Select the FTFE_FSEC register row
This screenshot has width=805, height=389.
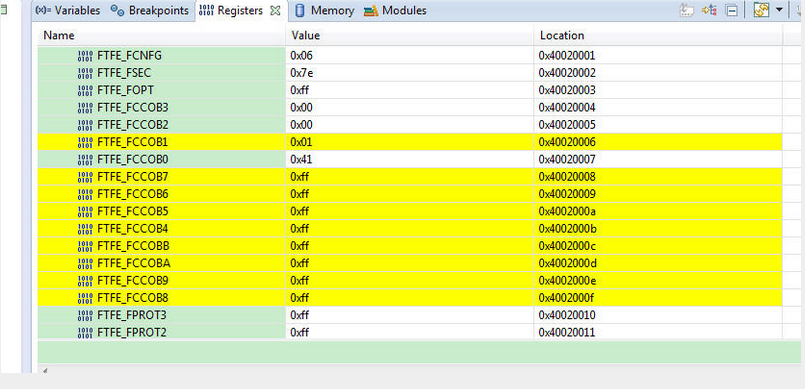(x=410, y=73)
